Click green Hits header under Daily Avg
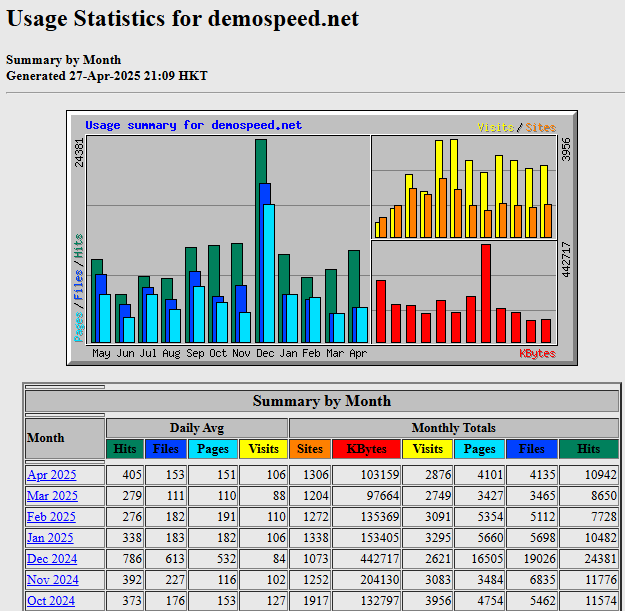Screen dimensions: 625x611 [125, 450]
